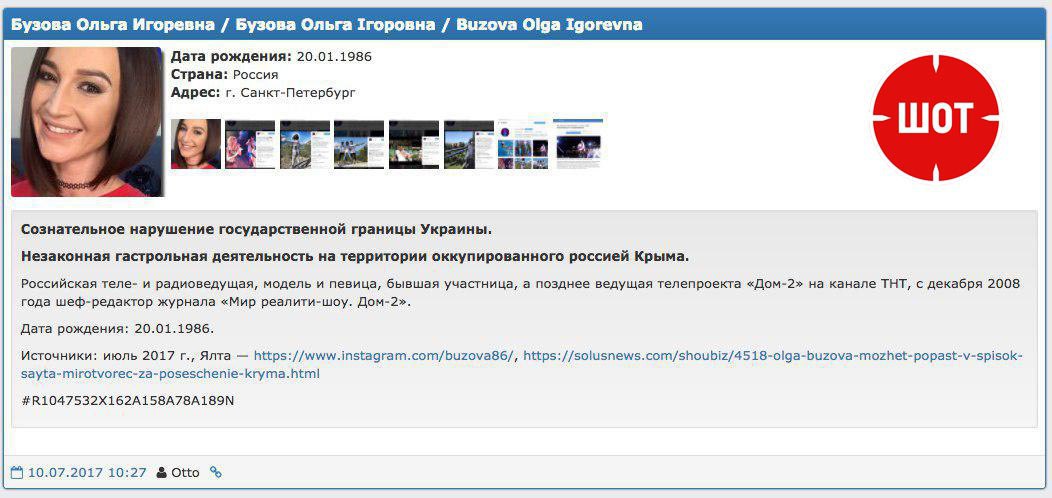Click the bold line Сознательное нарушение государственной границы

[x=256, y=230]
